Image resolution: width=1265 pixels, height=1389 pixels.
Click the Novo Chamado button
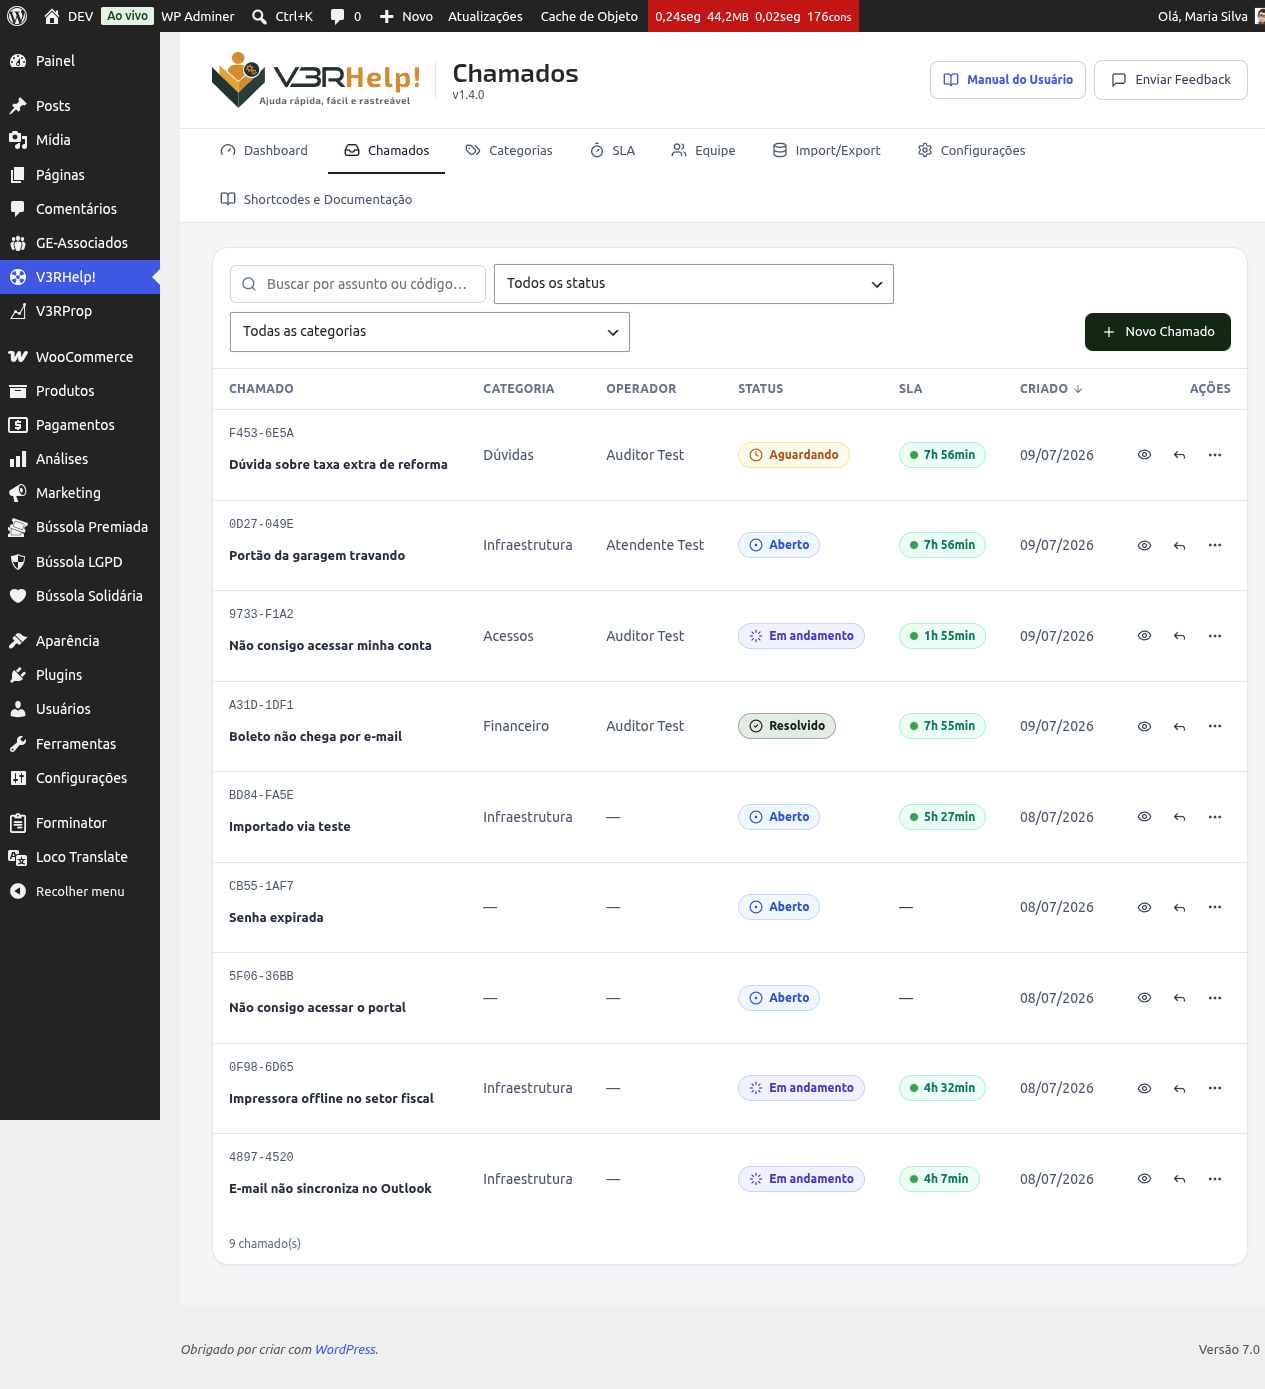click(1158, 332)
